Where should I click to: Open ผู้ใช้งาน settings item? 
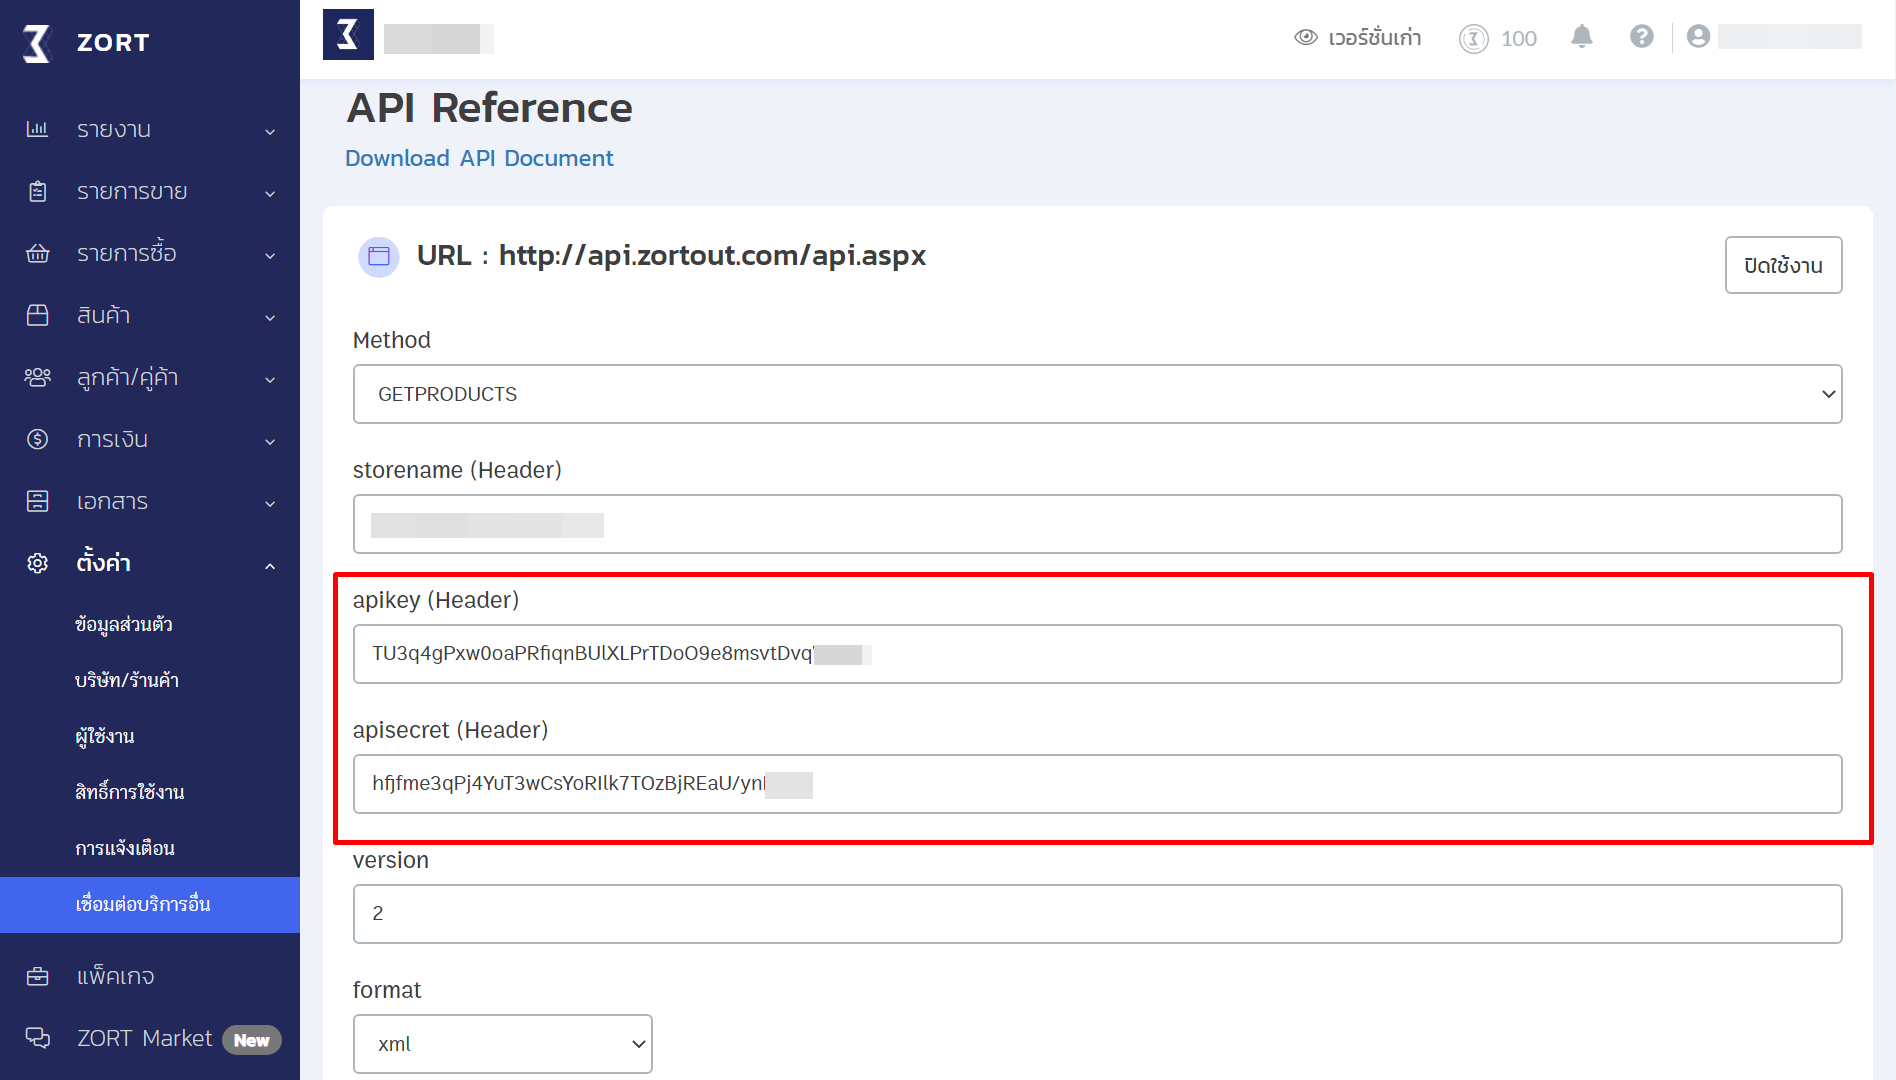tap(105, 736)
